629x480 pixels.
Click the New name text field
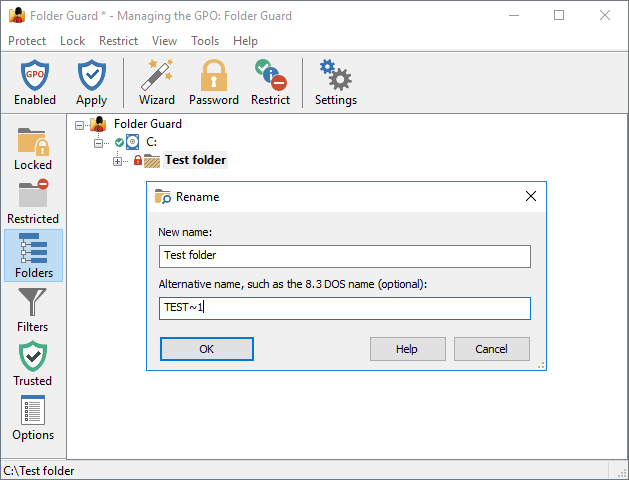(345, 256)
